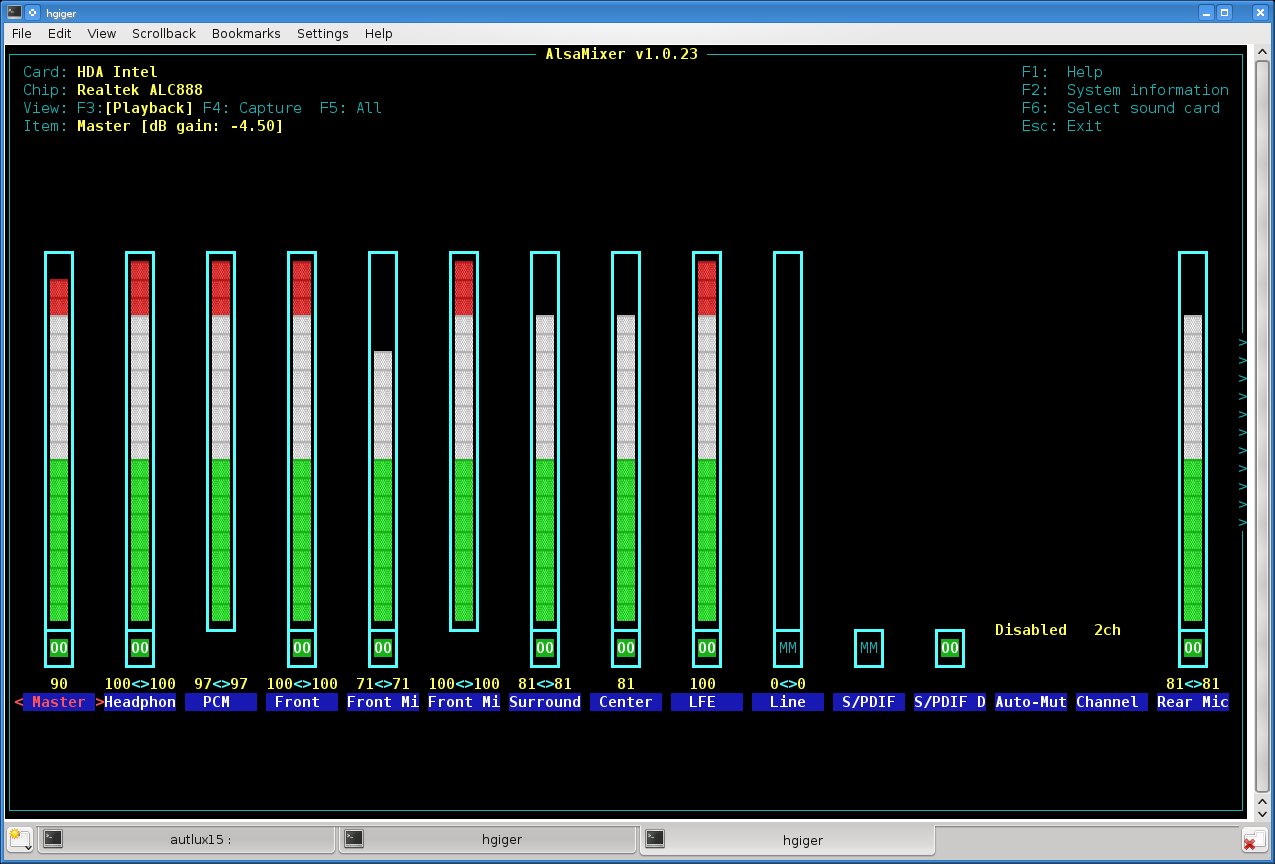Click the F1 Help hint
The width and height of the screenshot is (1275, 864).
[1062, 72]
